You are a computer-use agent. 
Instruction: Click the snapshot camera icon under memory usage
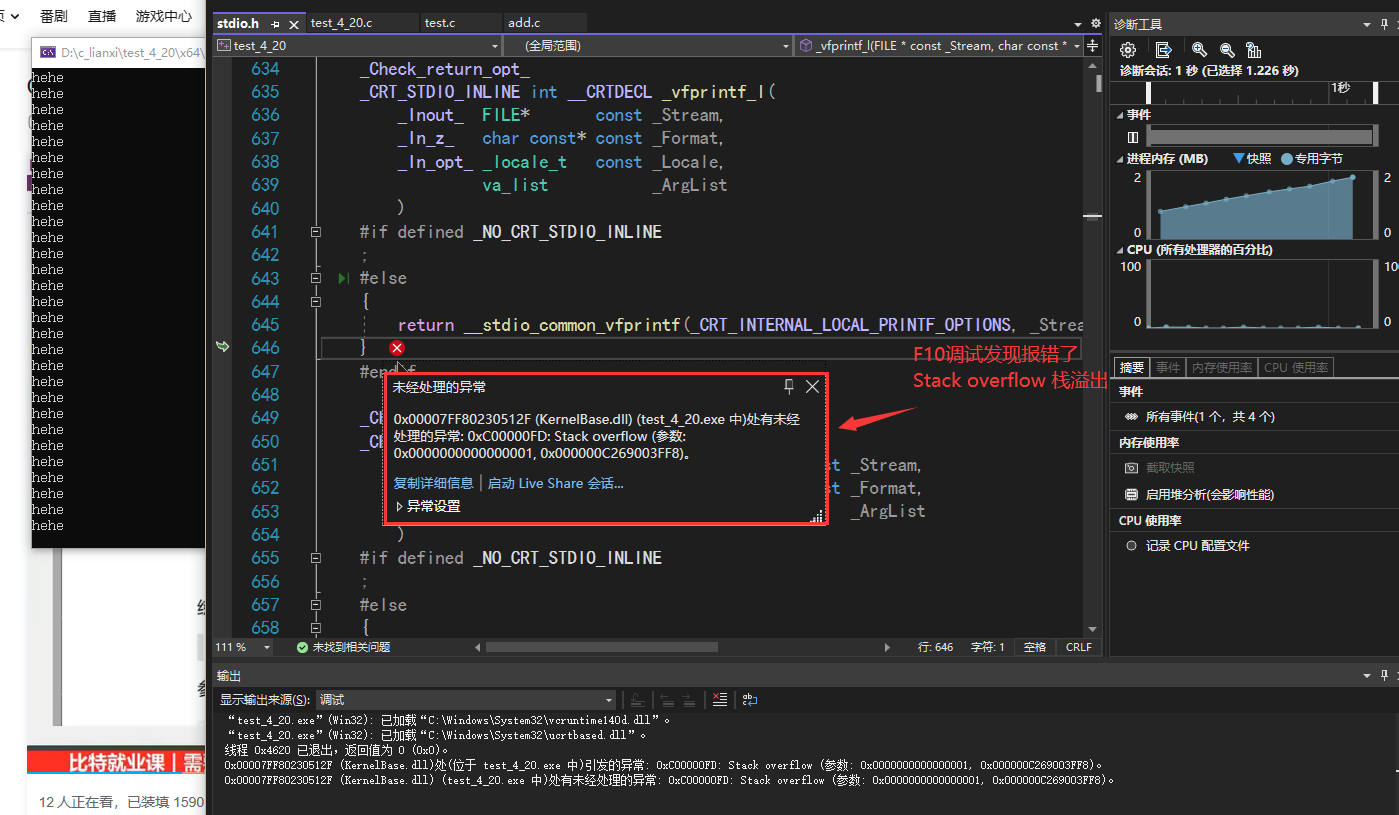point(1132,468)
